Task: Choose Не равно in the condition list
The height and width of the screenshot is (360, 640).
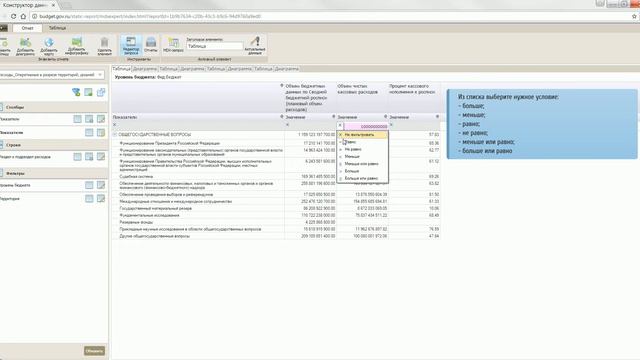Action: tap(362, 149)
